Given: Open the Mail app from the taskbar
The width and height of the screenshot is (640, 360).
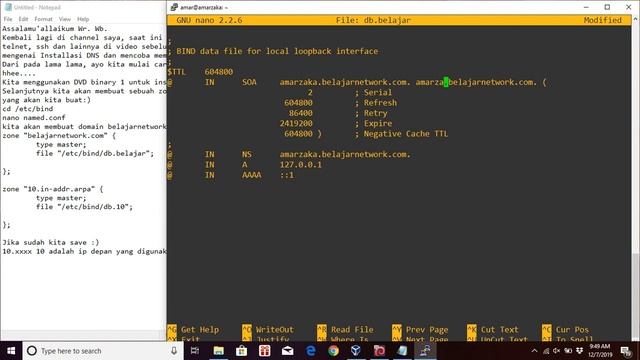Looking at the screenshot, I should point(287,351).
